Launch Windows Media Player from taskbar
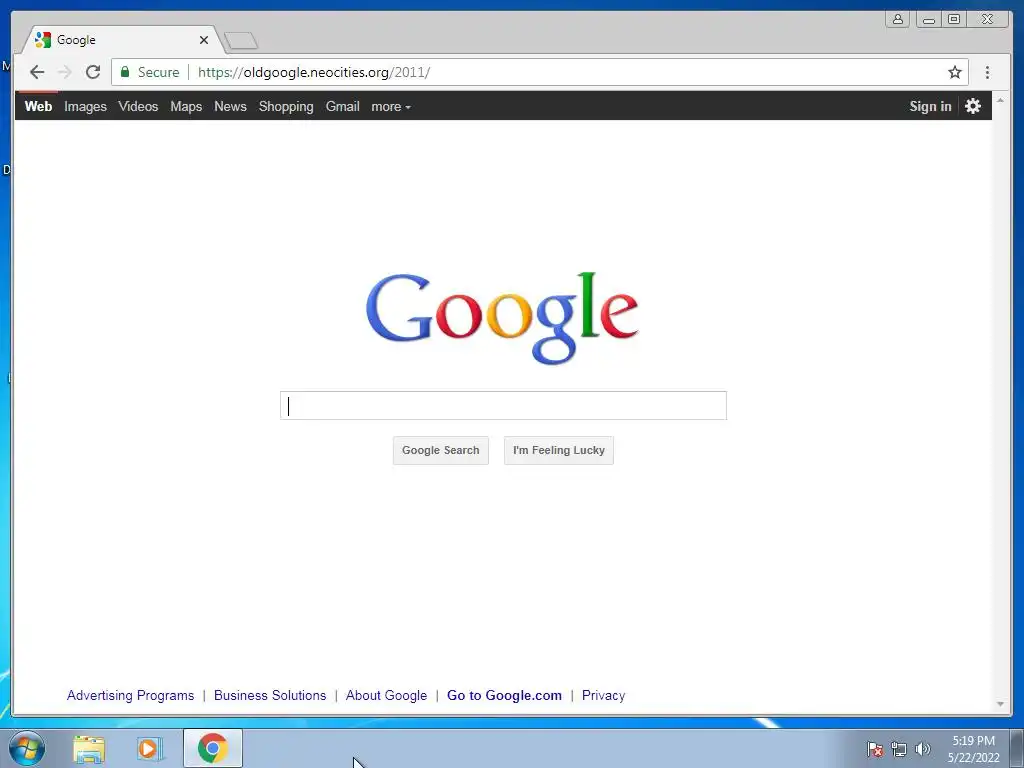Viewport: 1024px width, 768px height. tap(150, 749)
